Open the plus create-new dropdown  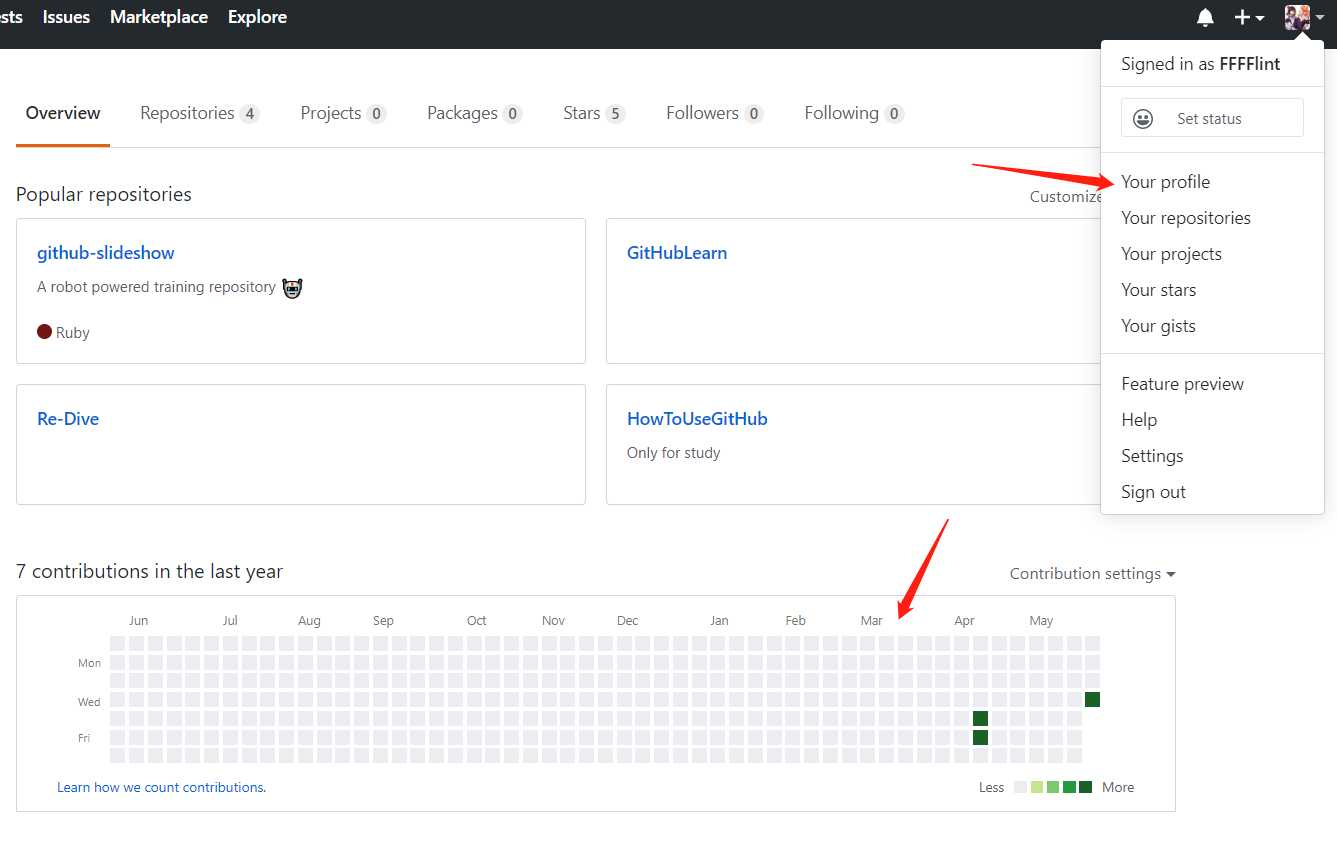pos(1249,17)
